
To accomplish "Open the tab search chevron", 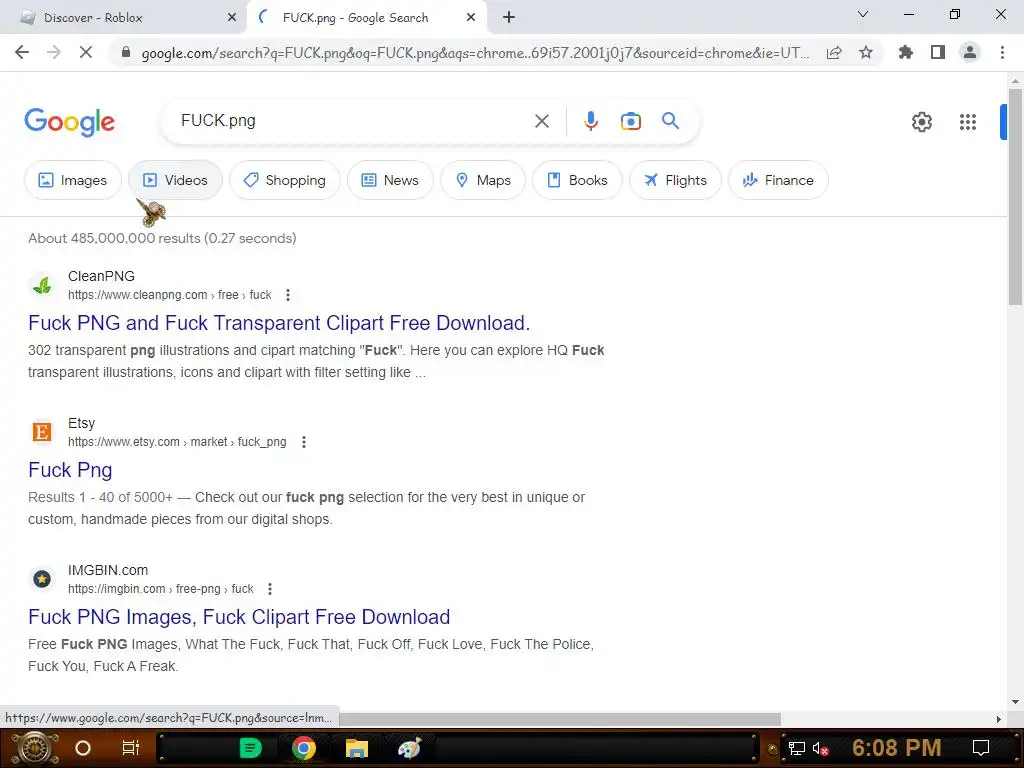I will (863, 14).
